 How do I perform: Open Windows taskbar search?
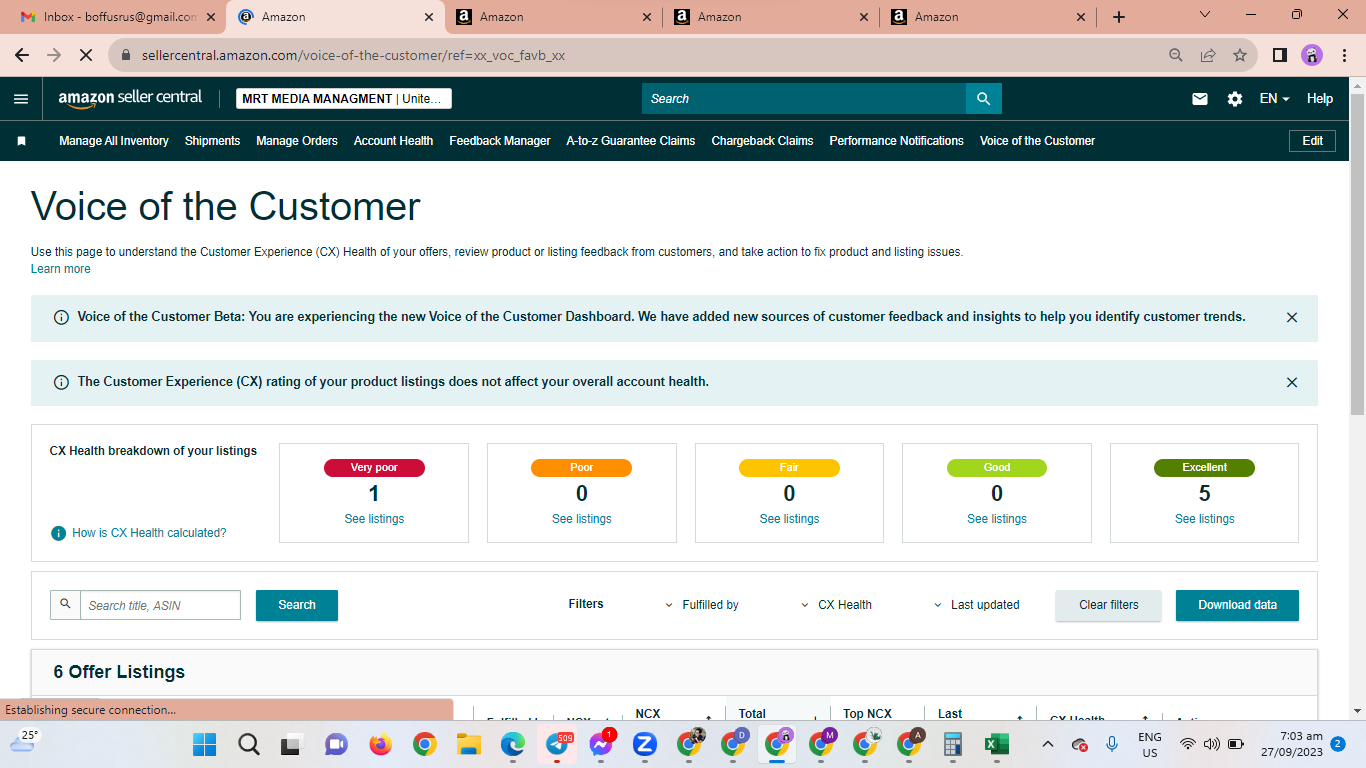click(249, 745)
